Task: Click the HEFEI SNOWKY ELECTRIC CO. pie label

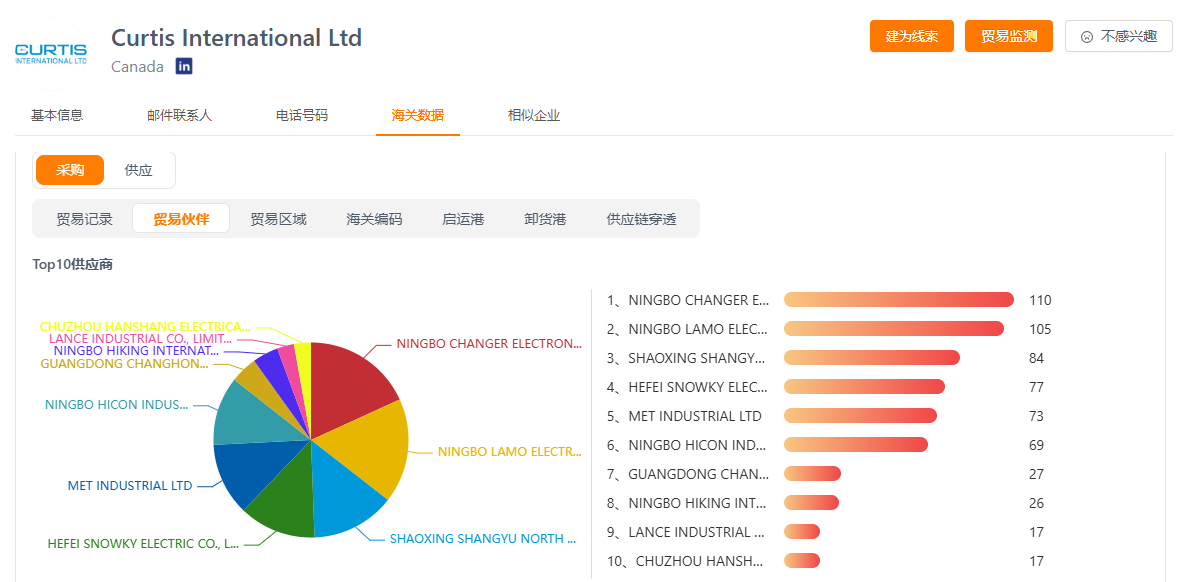Action: pos(143,544)
